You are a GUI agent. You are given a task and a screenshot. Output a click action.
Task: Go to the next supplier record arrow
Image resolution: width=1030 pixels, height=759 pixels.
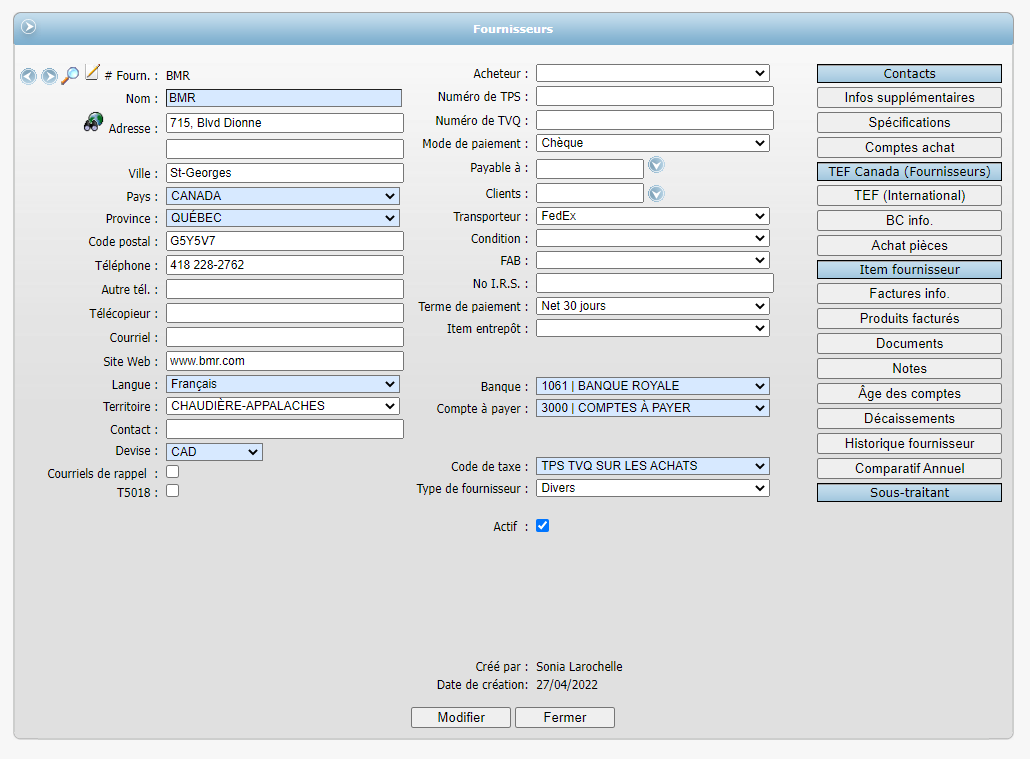click(x=49, y=76)
